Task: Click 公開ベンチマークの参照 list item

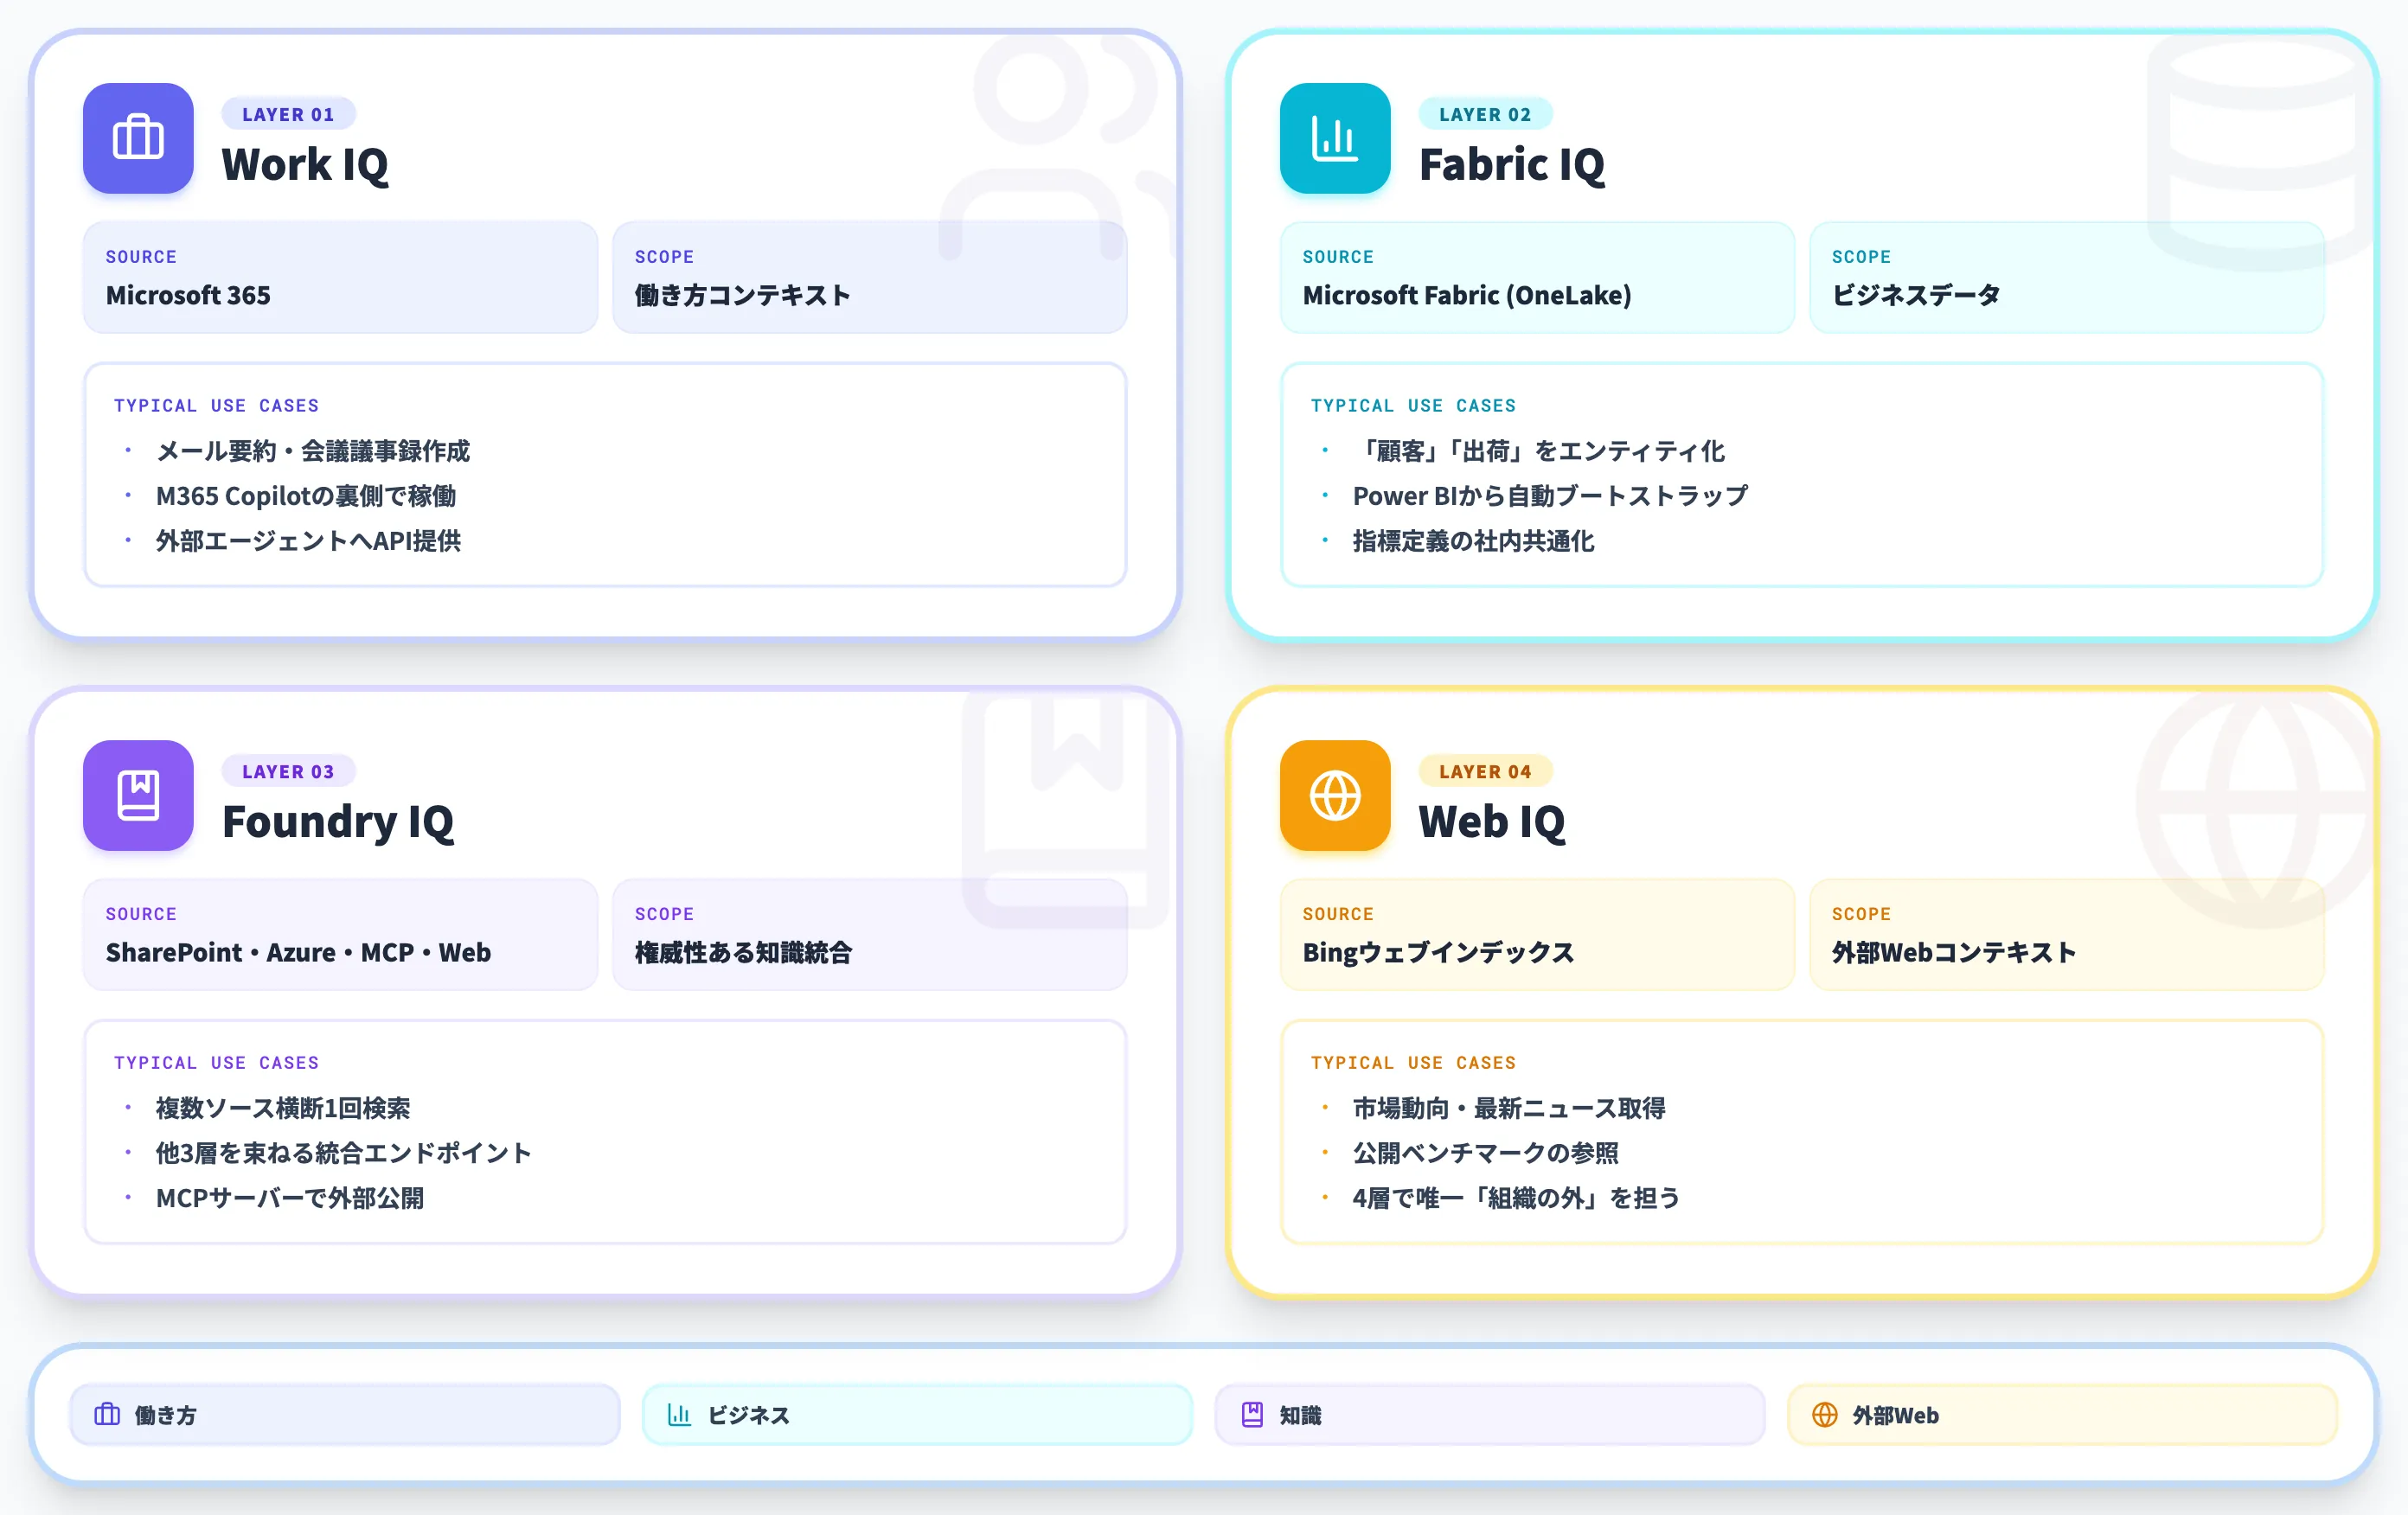Action: [1486, 1153]
